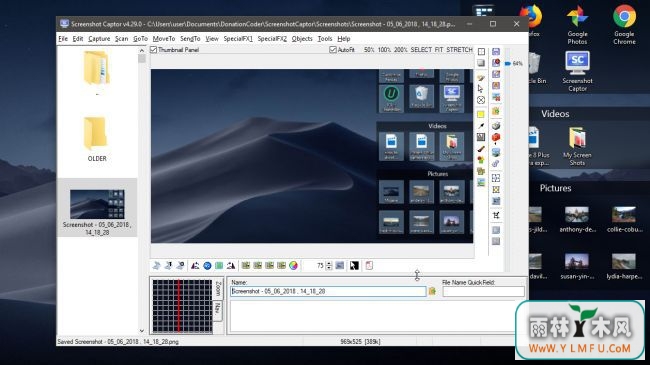Click the zoom grid preview panel
The height and width of the screenshot is (365, 650).
click(182, 306)
